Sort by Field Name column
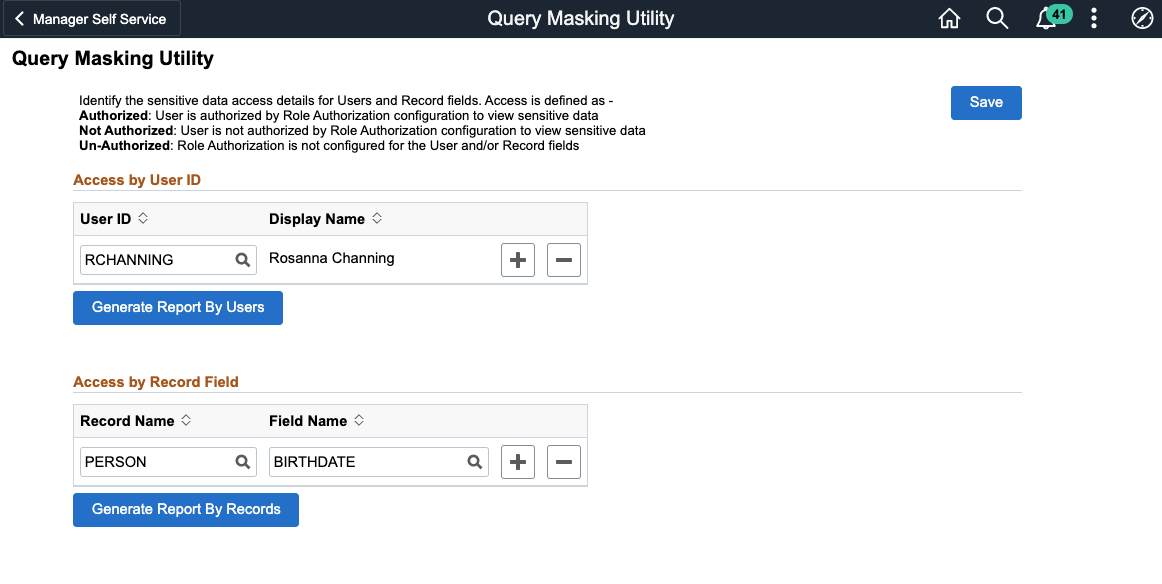Screen dimensions: 1162x584 [x=316, y=420]
